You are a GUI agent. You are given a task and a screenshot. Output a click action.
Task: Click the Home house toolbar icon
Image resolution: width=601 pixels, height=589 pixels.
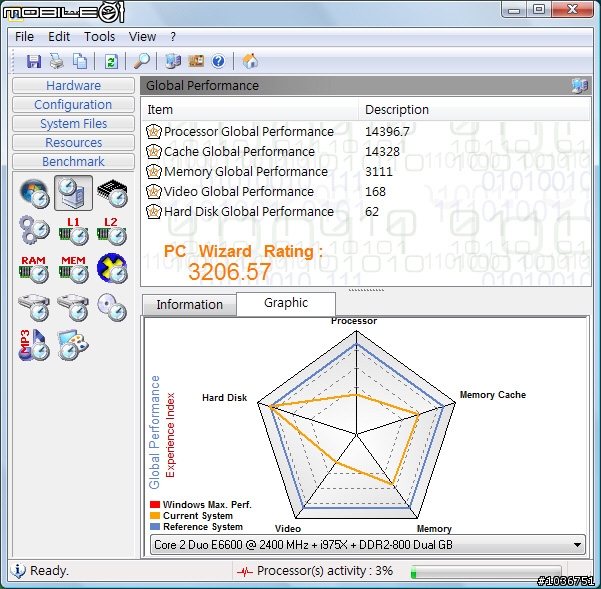click(x=250, y=61)
